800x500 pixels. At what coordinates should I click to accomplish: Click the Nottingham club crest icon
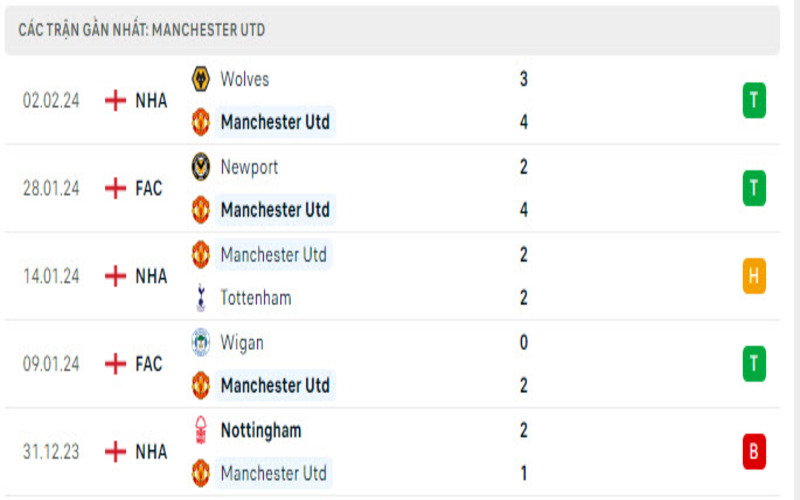201,430
